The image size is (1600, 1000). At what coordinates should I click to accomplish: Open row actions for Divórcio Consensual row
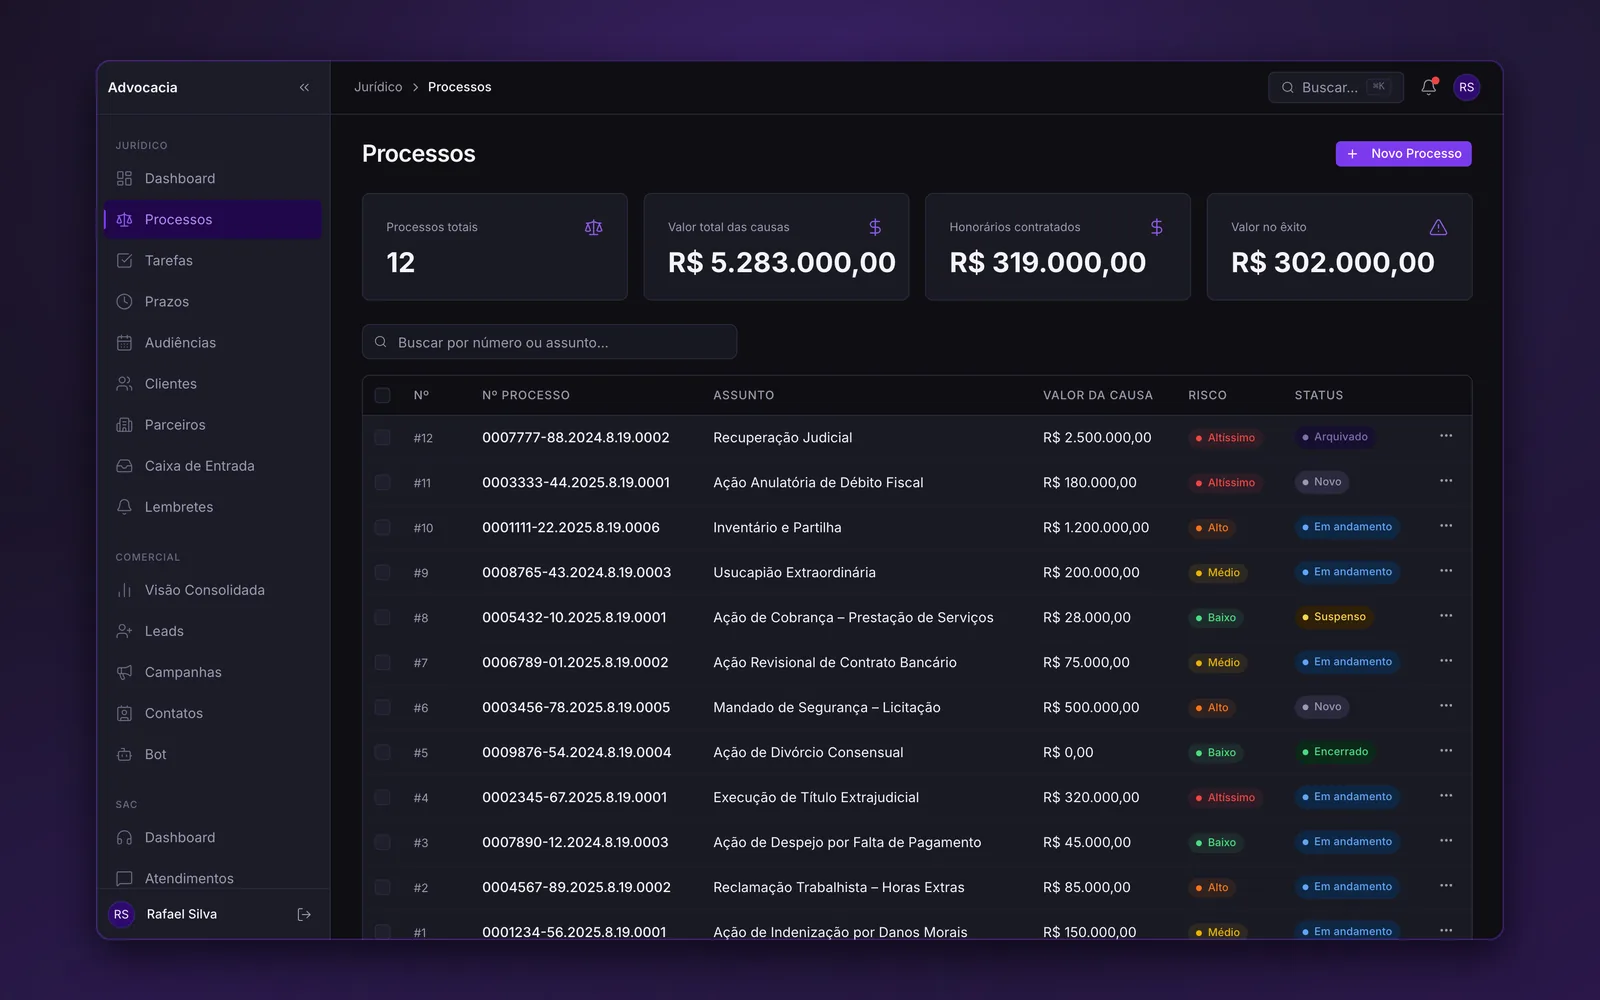pyautogui.click(x=1446, y=751)
